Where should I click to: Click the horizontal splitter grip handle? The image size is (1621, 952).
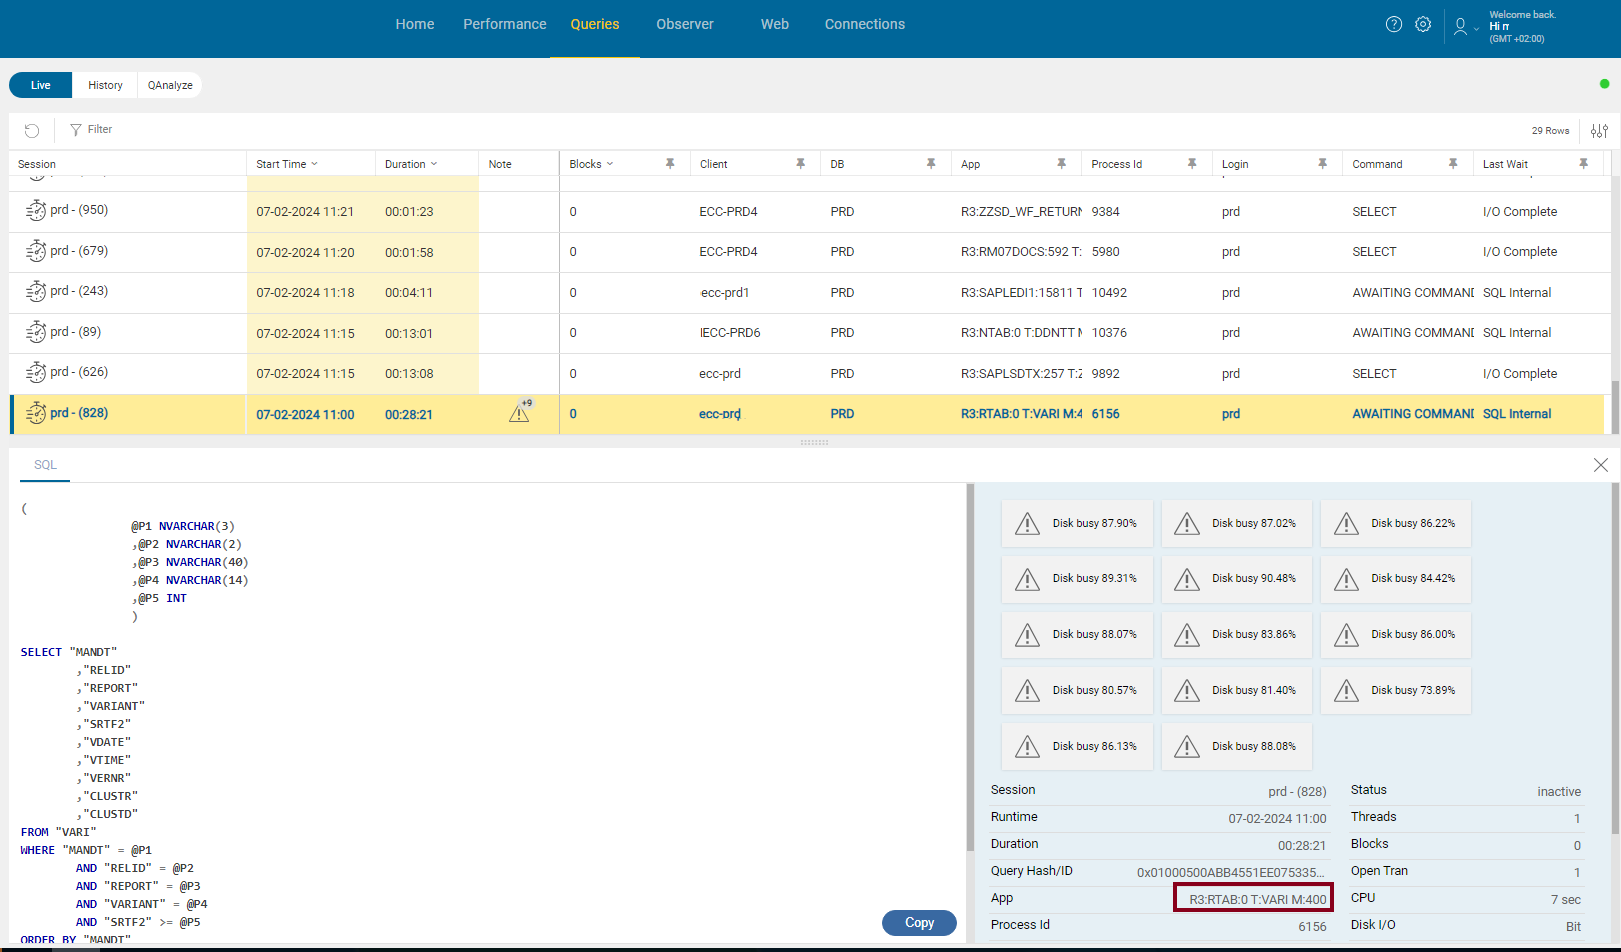pyautogui.click(x=814, y=442)
